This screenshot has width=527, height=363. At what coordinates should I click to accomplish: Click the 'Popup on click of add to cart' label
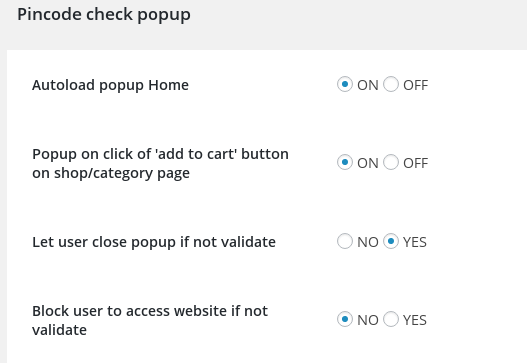[x=160, y=164]
